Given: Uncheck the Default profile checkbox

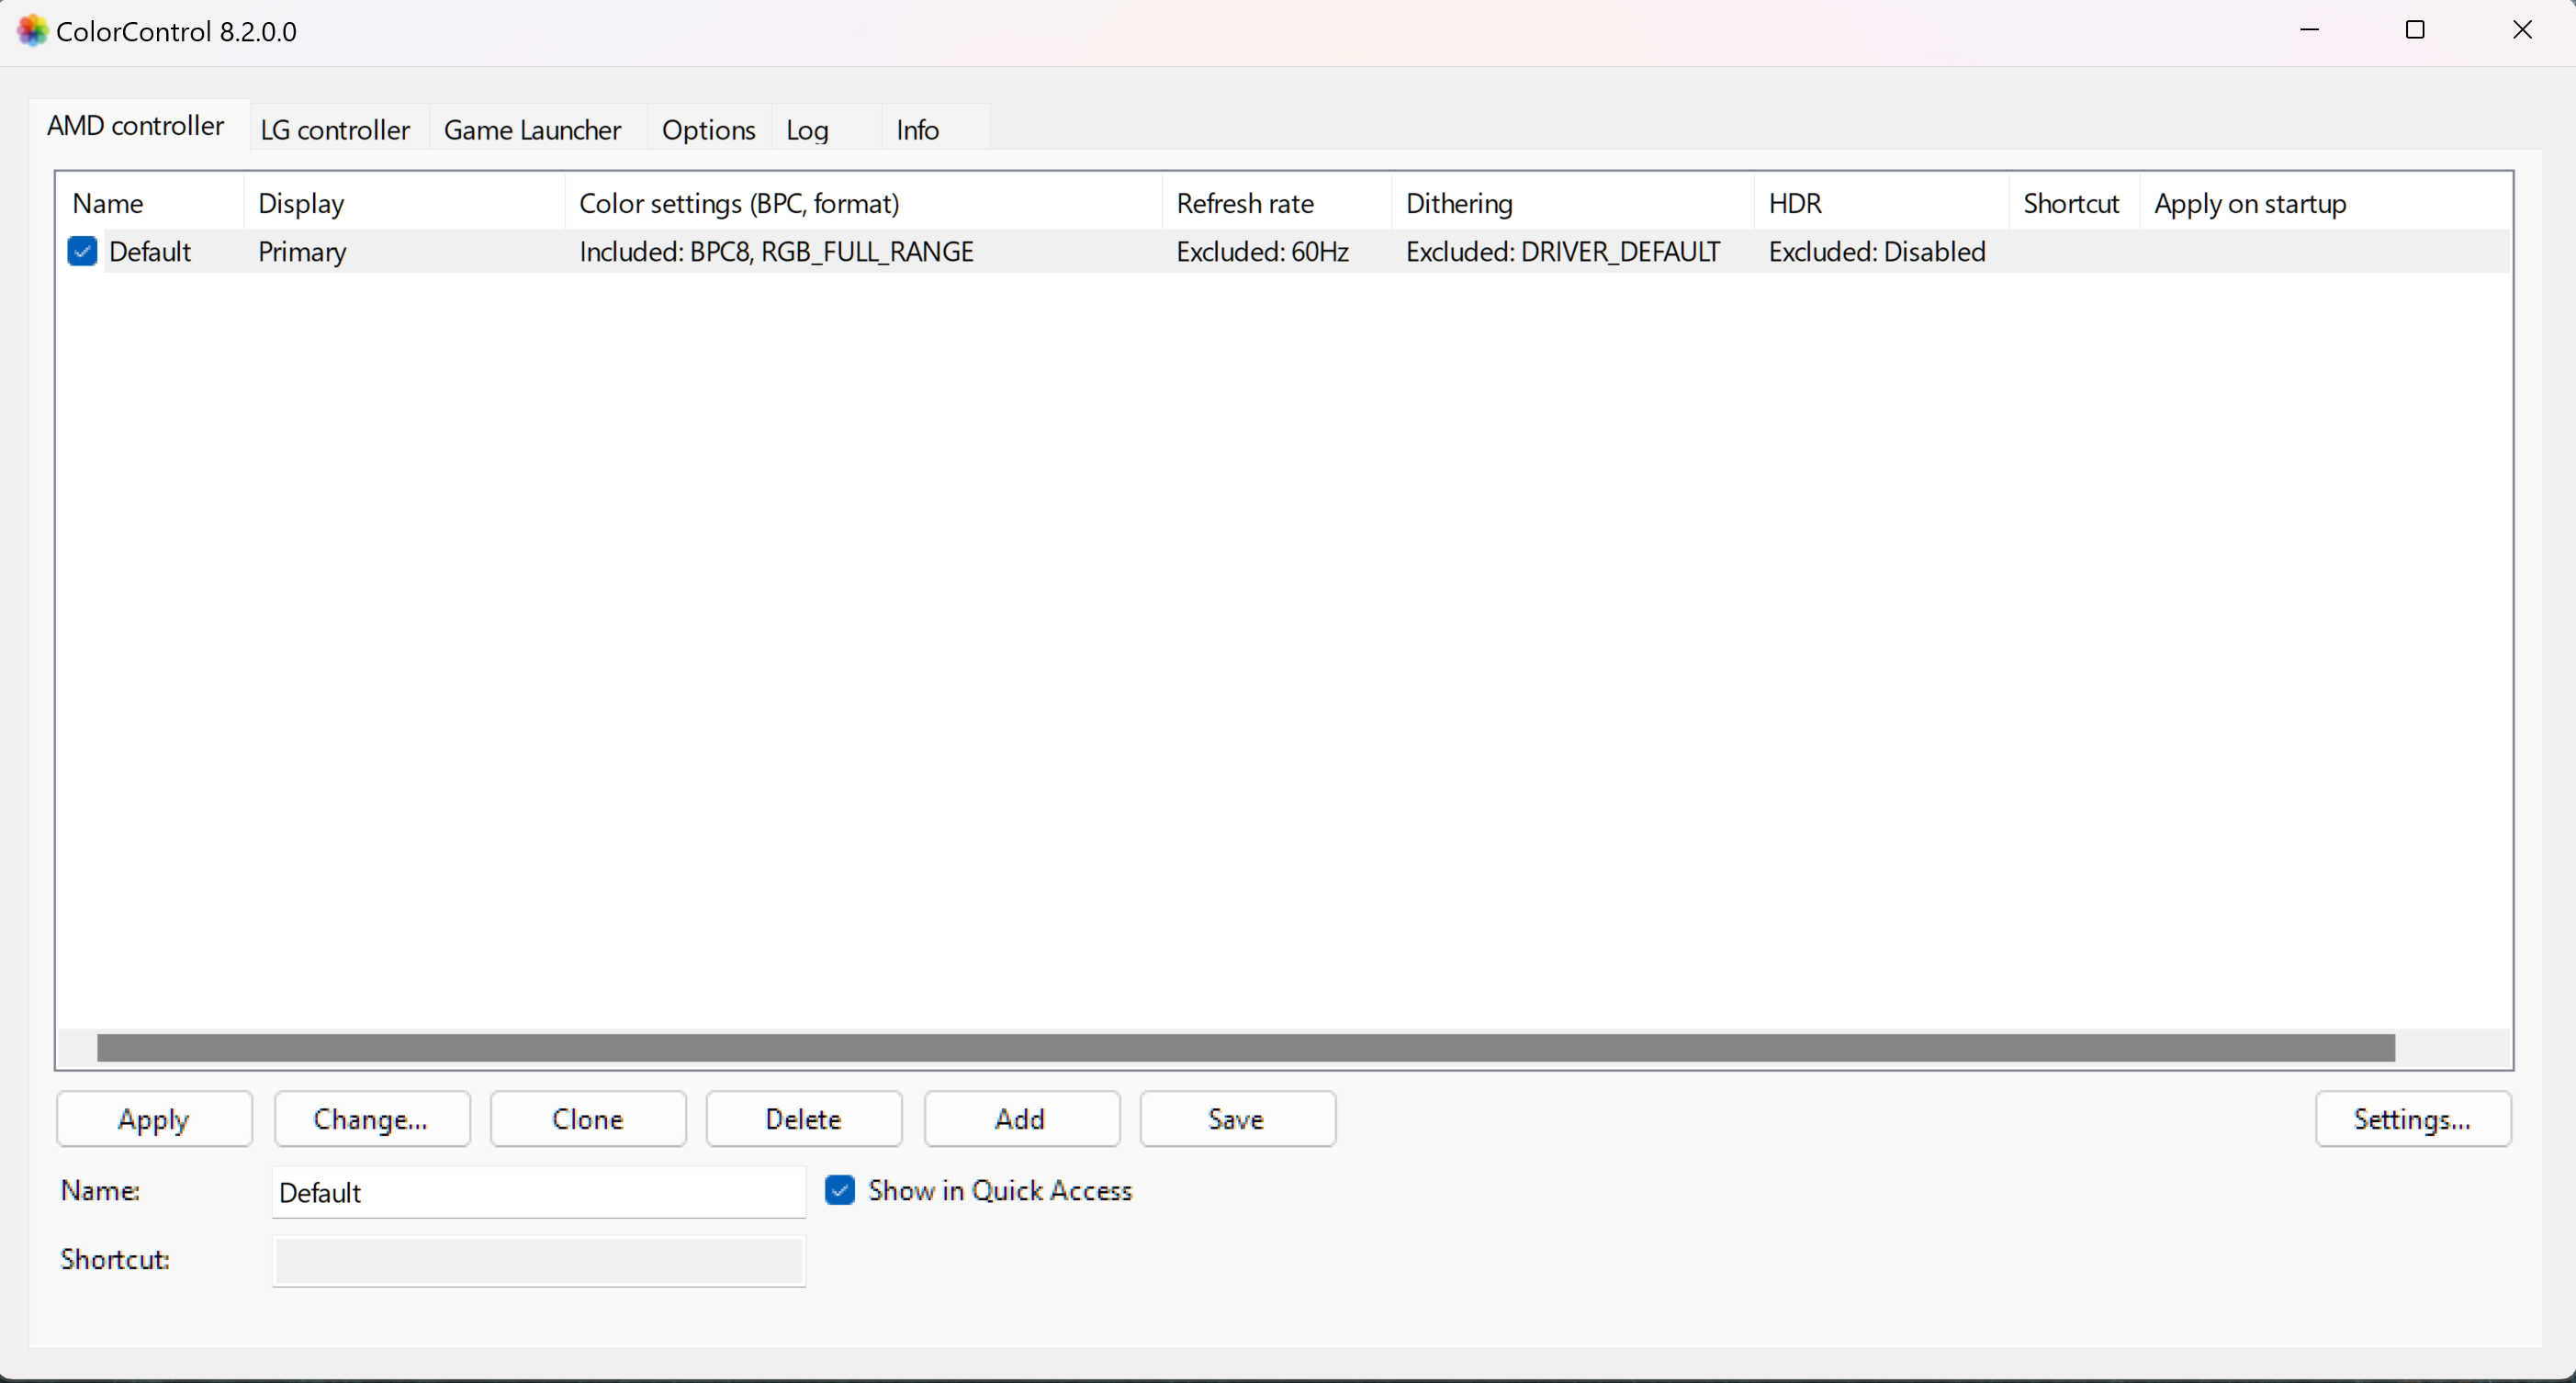Looking at the screenshot, I should 83,251.
